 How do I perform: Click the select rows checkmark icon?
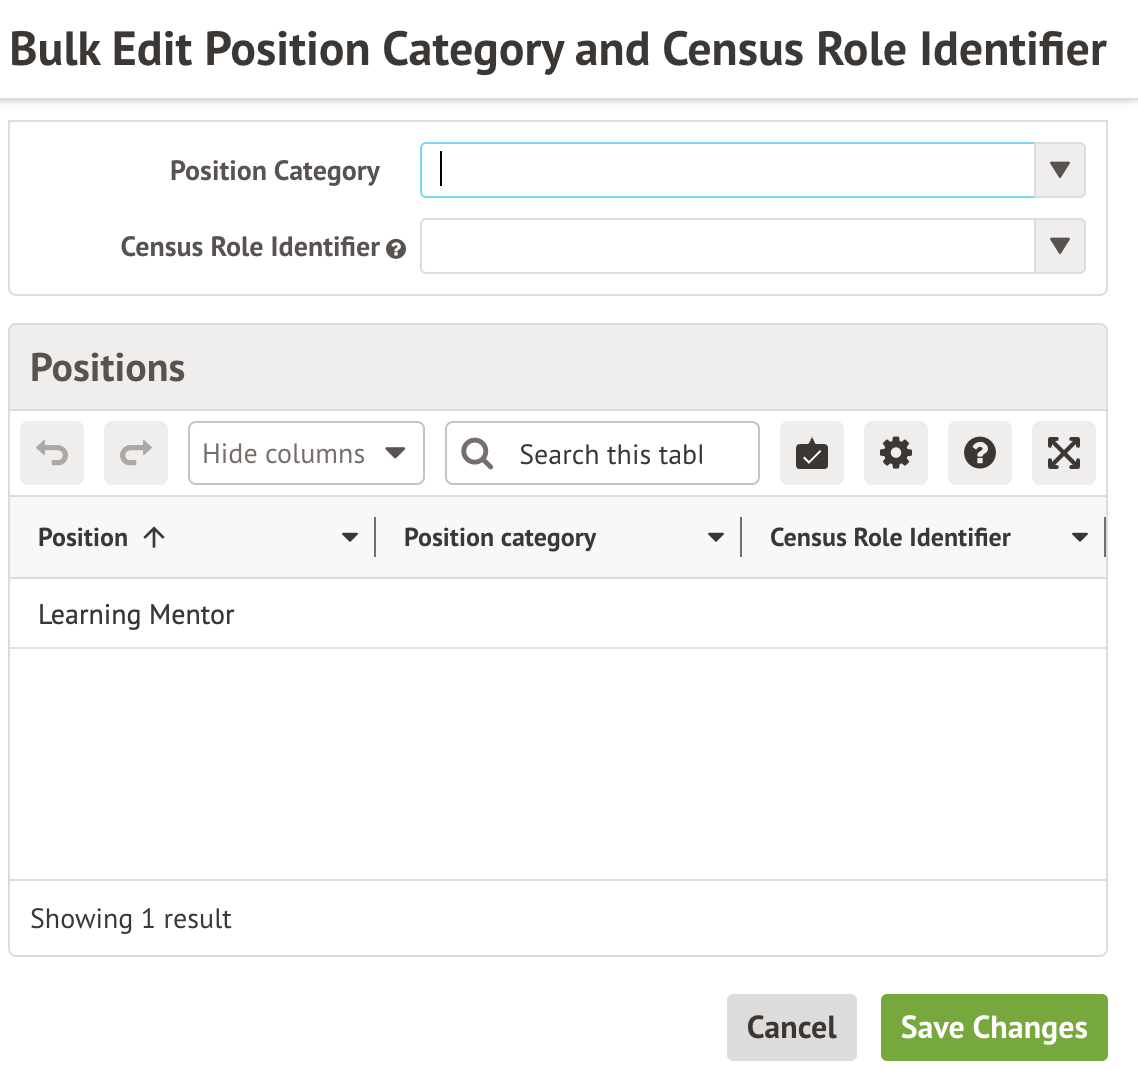pos(811,454)
